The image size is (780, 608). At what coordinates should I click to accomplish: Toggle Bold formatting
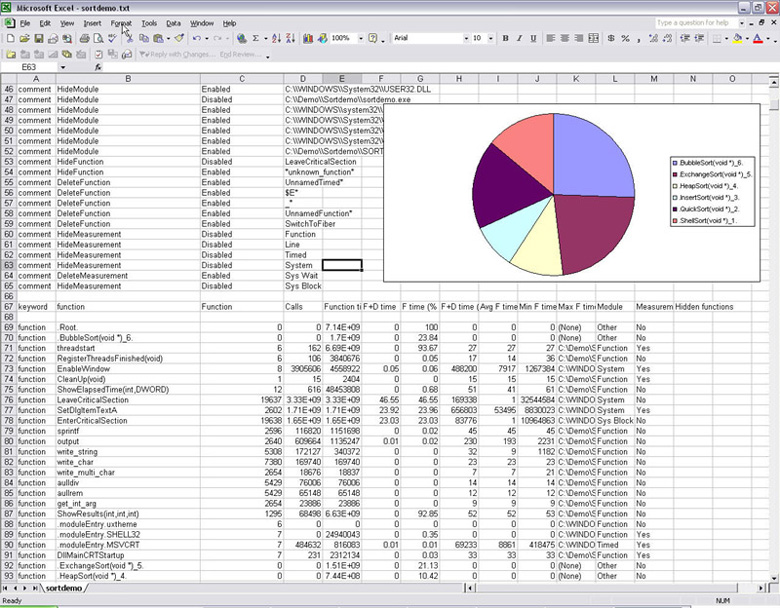(505, 38)
